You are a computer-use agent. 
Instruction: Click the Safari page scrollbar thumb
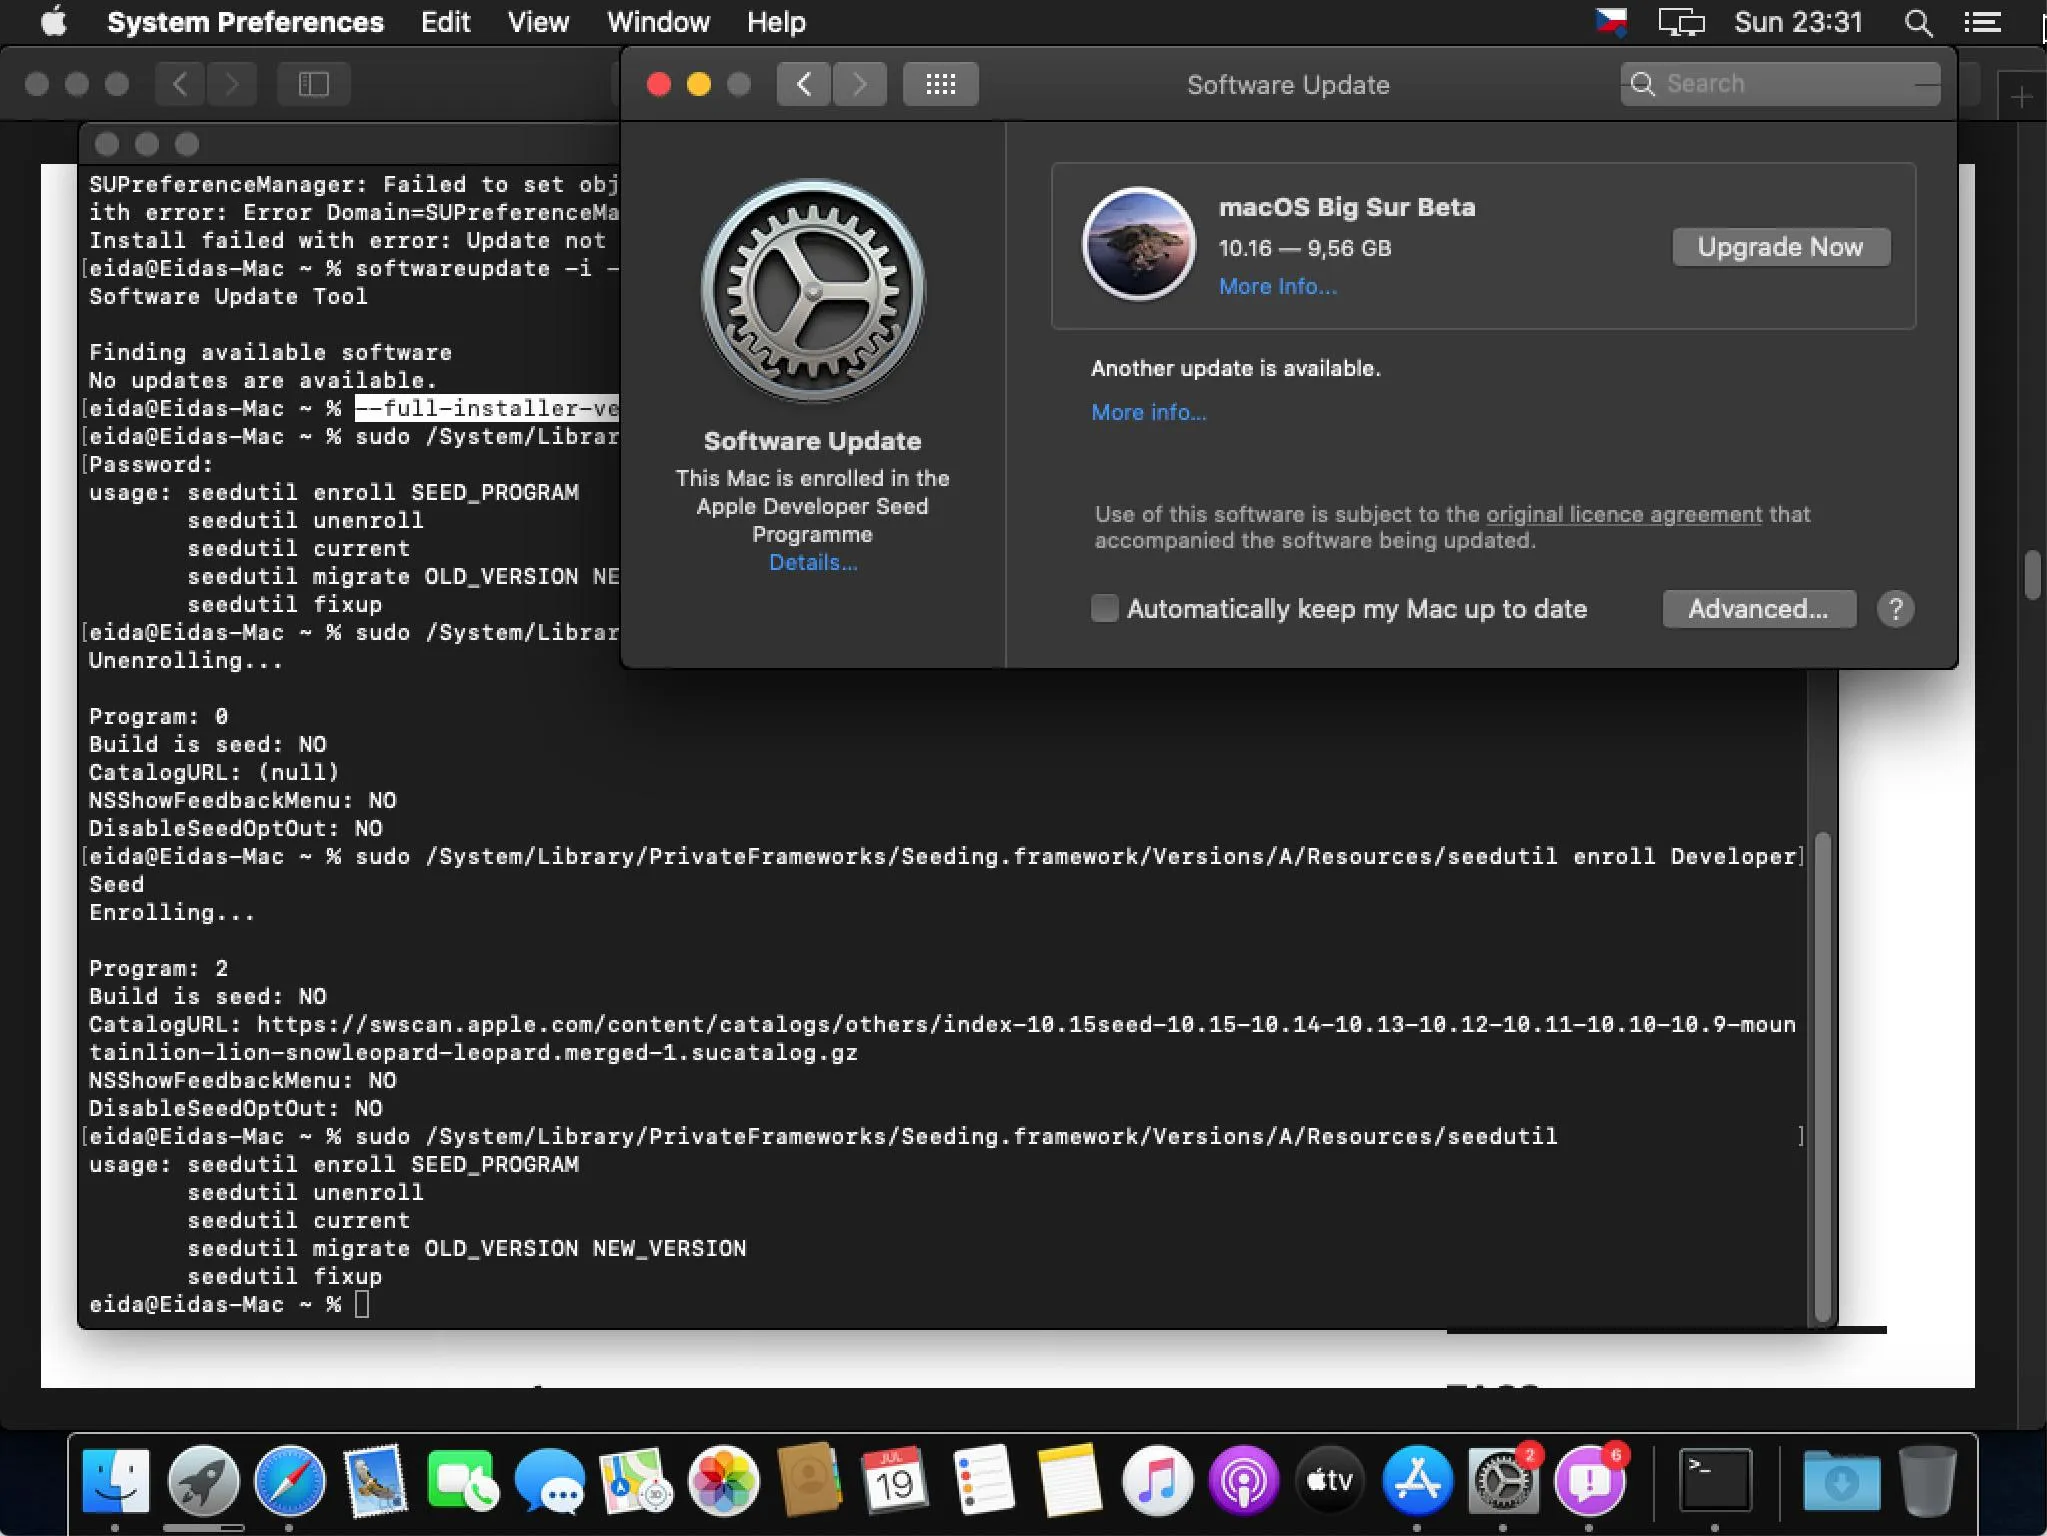tap(2031, 575)
